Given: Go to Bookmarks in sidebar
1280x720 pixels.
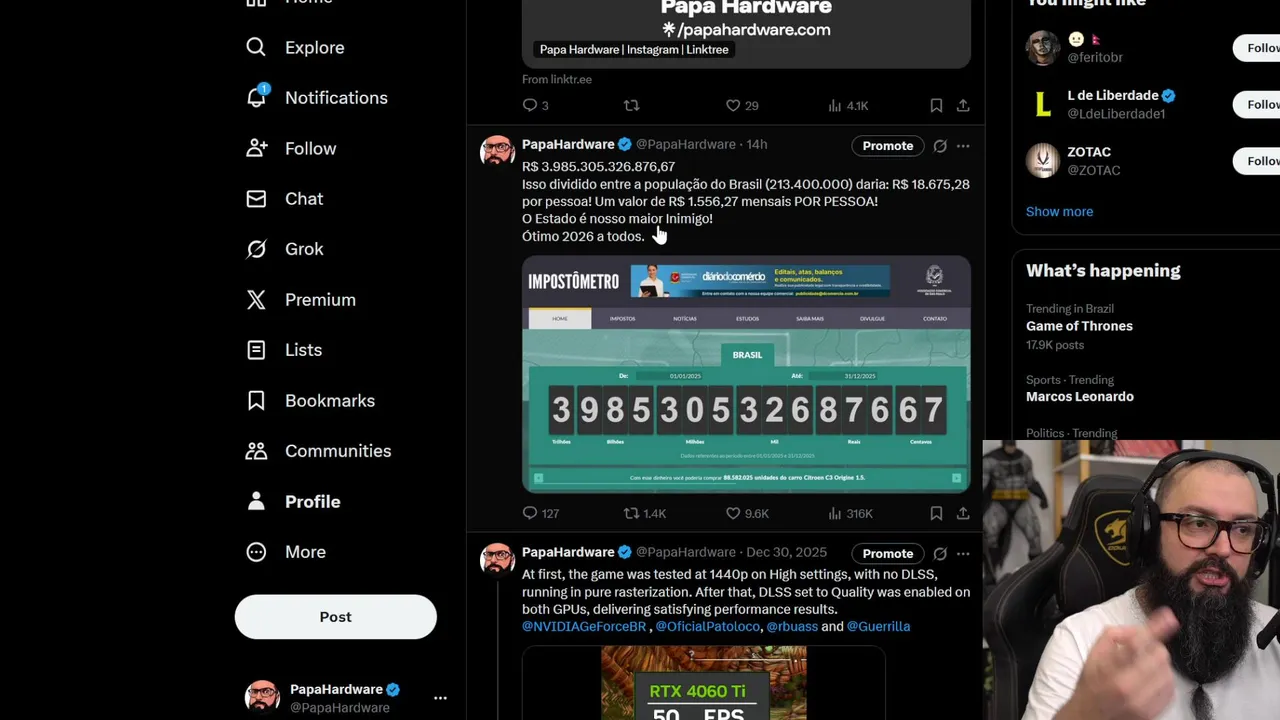Looking at the screenshot, I should (310, 401).
